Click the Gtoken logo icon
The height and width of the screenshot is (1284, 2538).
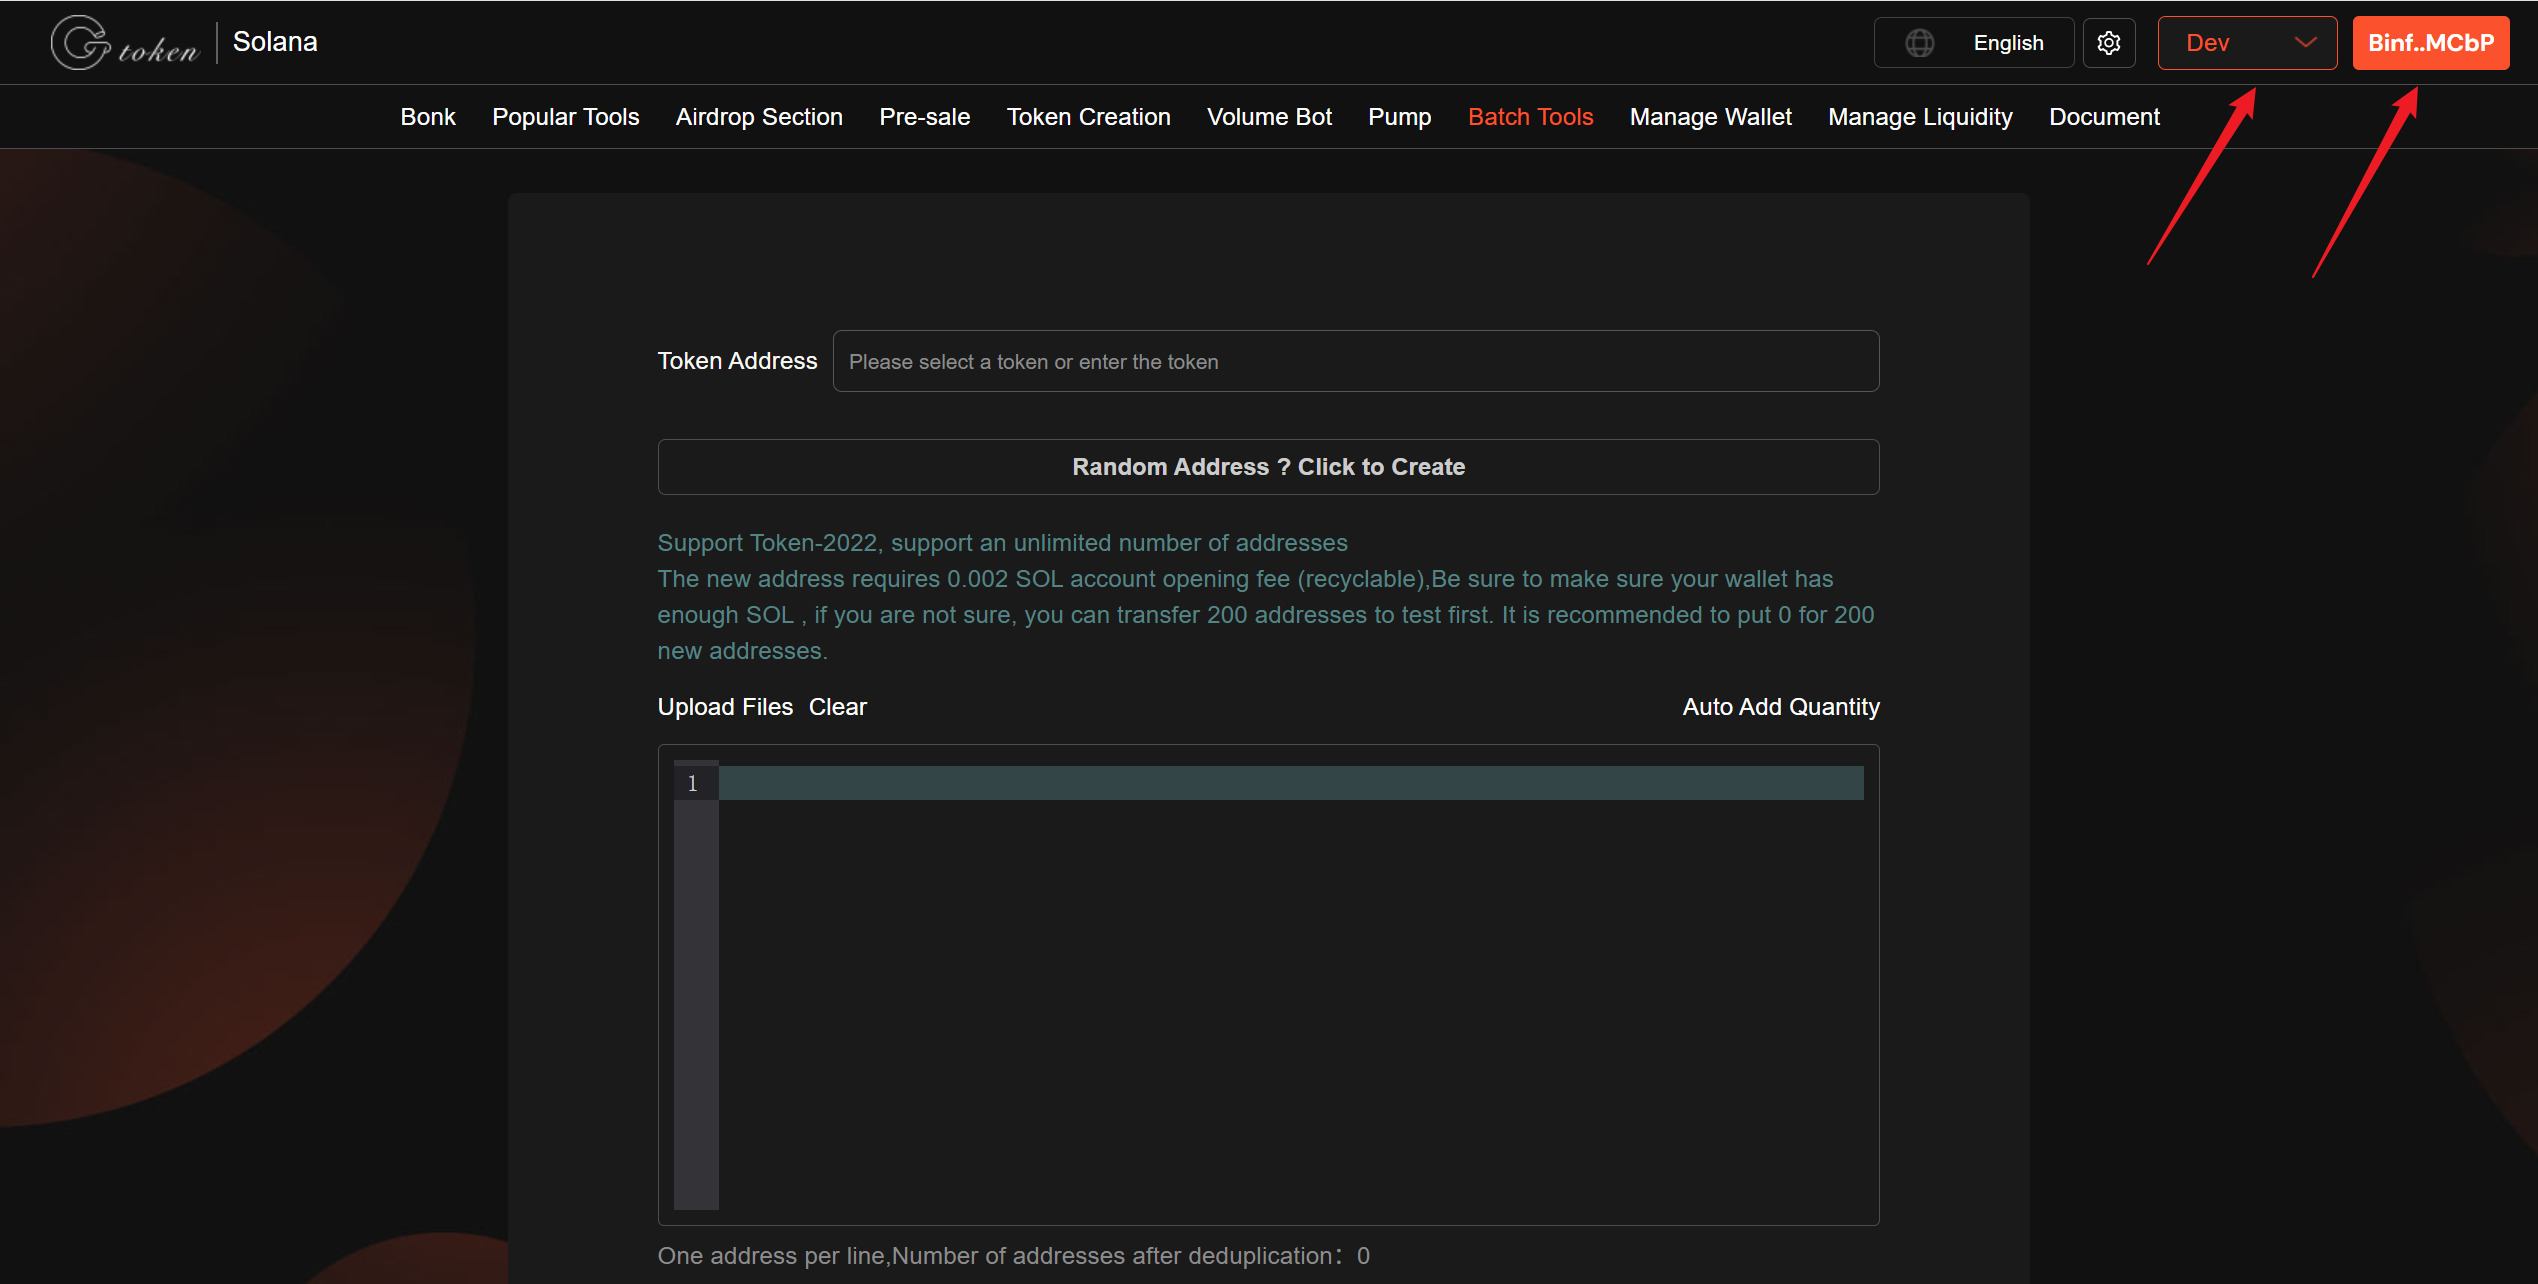[x=82, y=43]
